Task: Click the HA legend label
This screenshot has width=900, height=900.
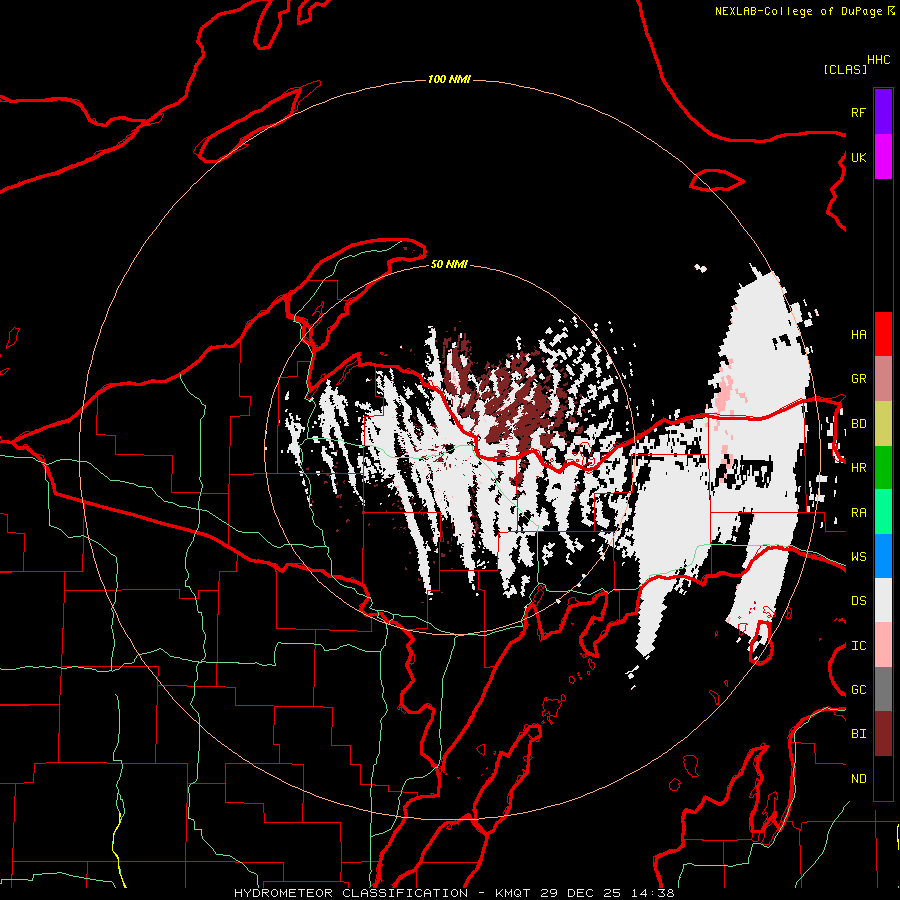Action: [858, 335]
